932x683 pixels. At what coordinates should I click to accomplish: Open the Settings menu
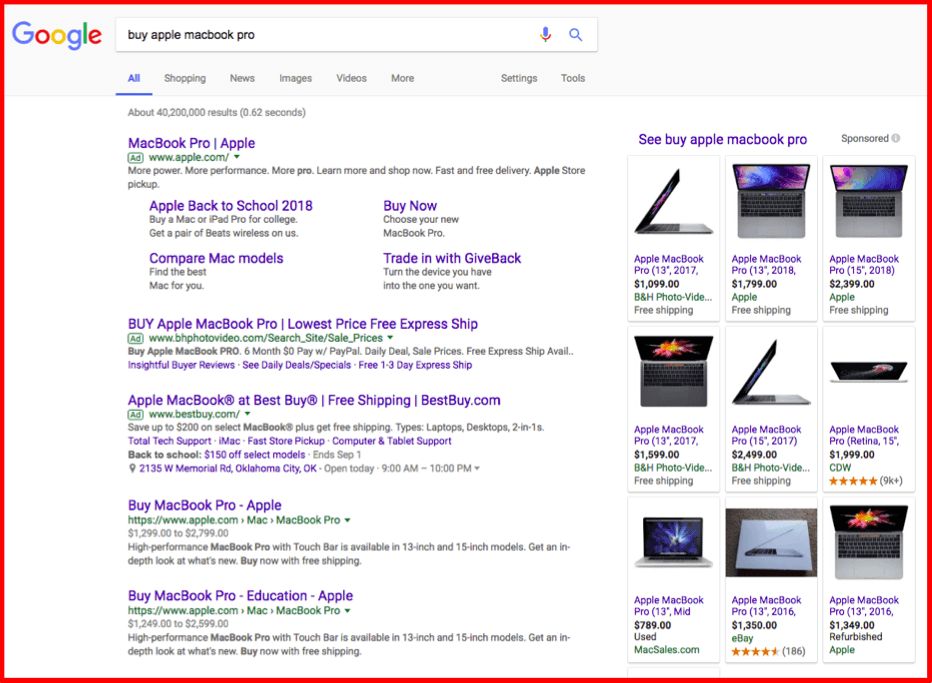coord(519,78)
